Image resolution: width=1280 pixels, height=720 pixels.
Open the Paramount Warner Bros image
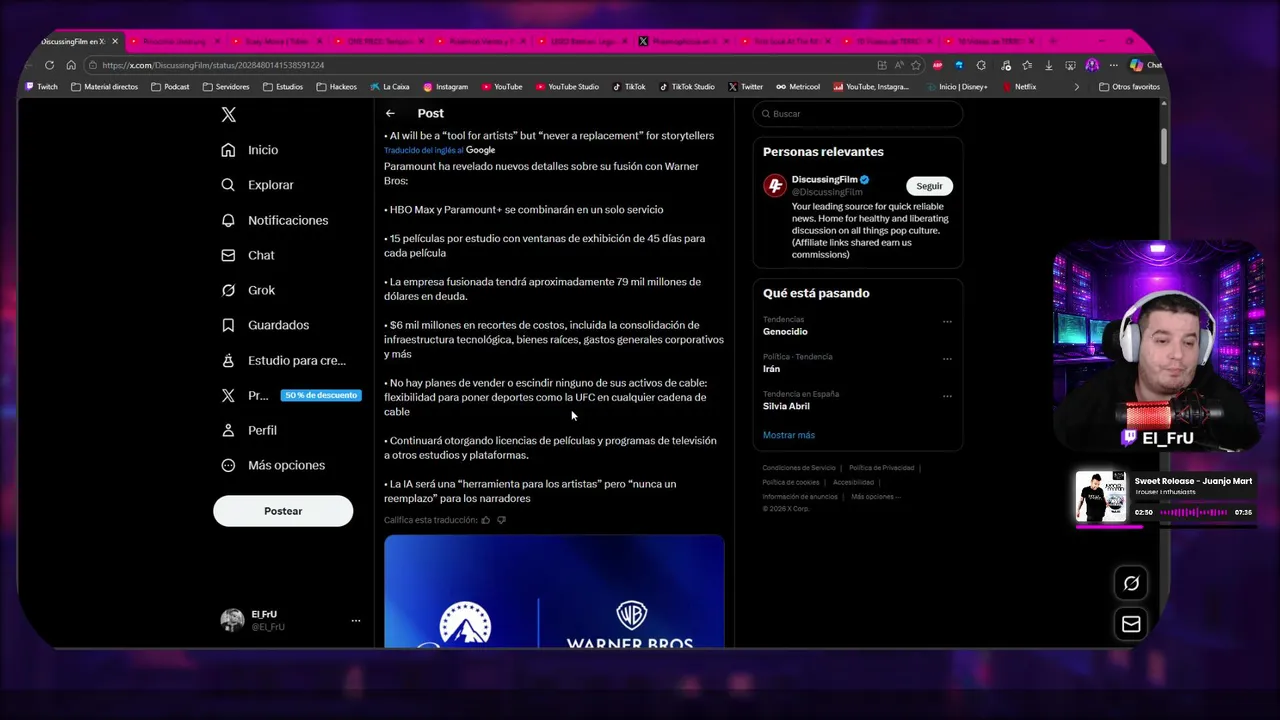click(554, 591)
